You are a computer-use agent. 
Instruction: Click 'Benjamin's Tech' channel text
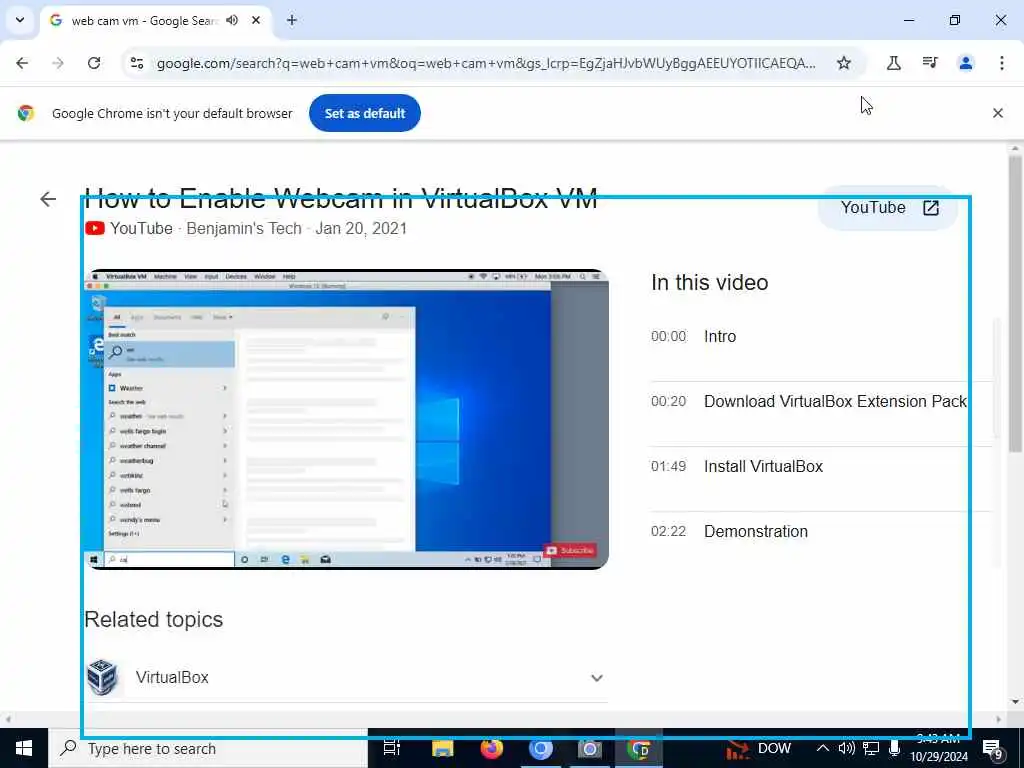[244, 229]
